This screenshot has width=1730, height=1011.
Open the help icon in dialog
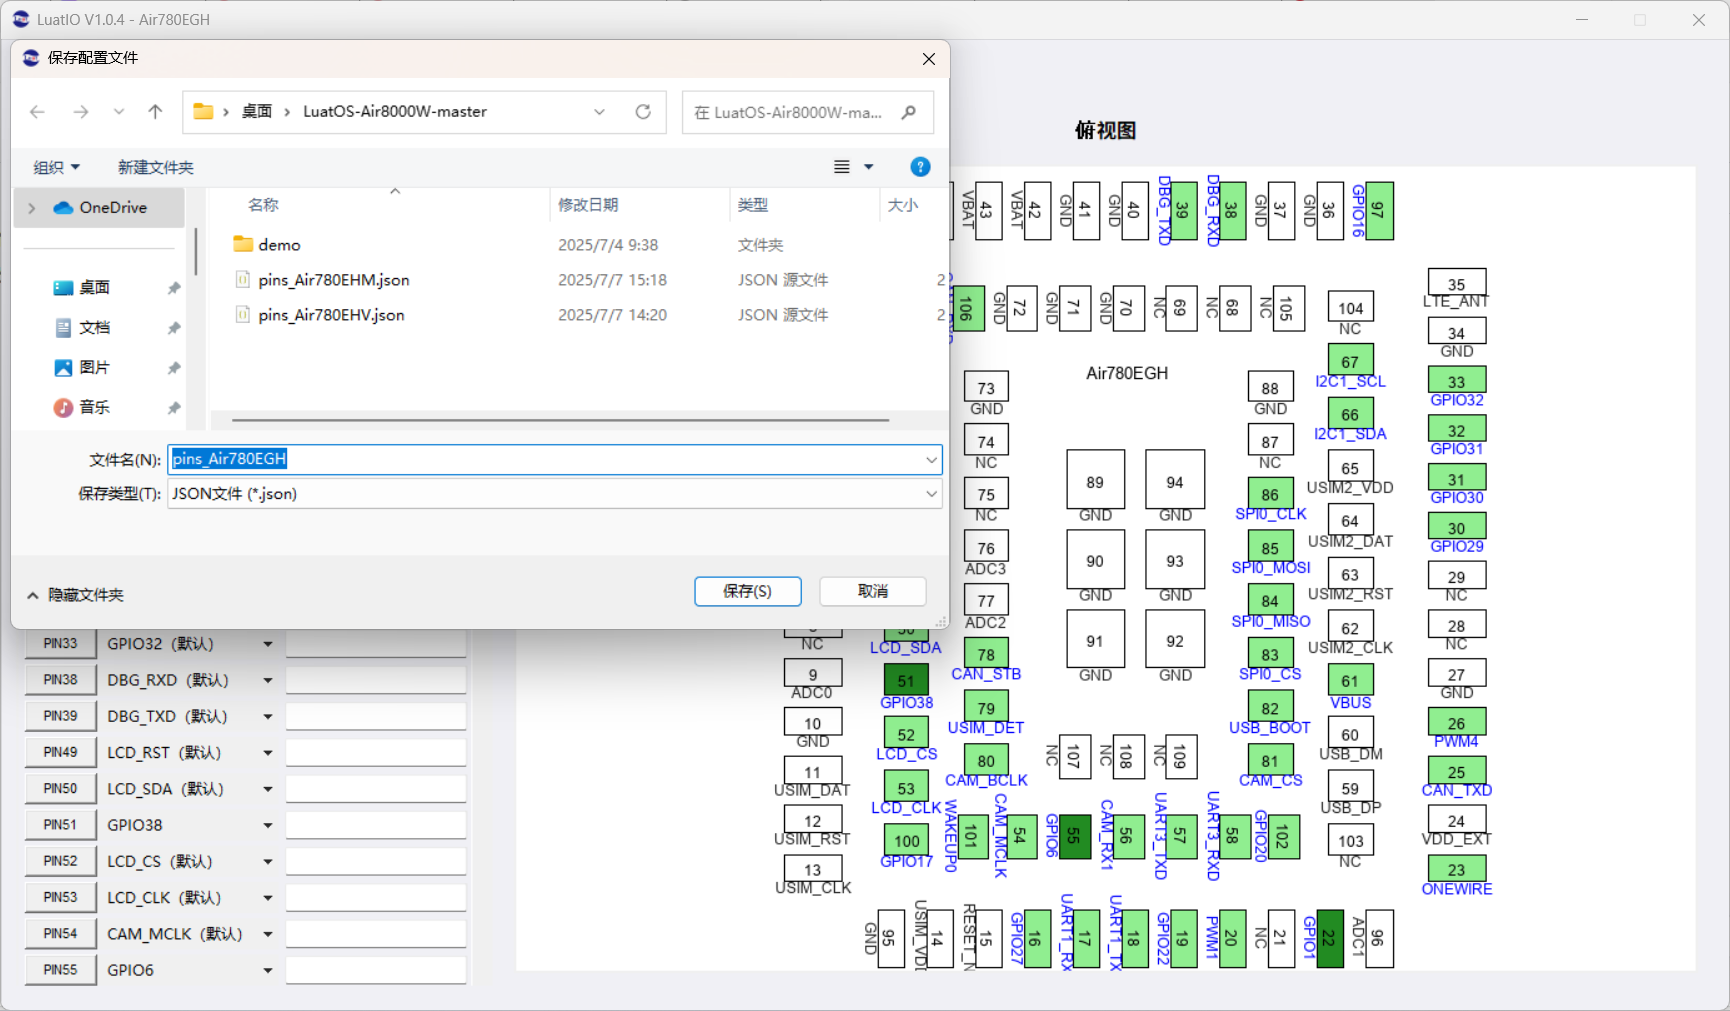(921, 167)
